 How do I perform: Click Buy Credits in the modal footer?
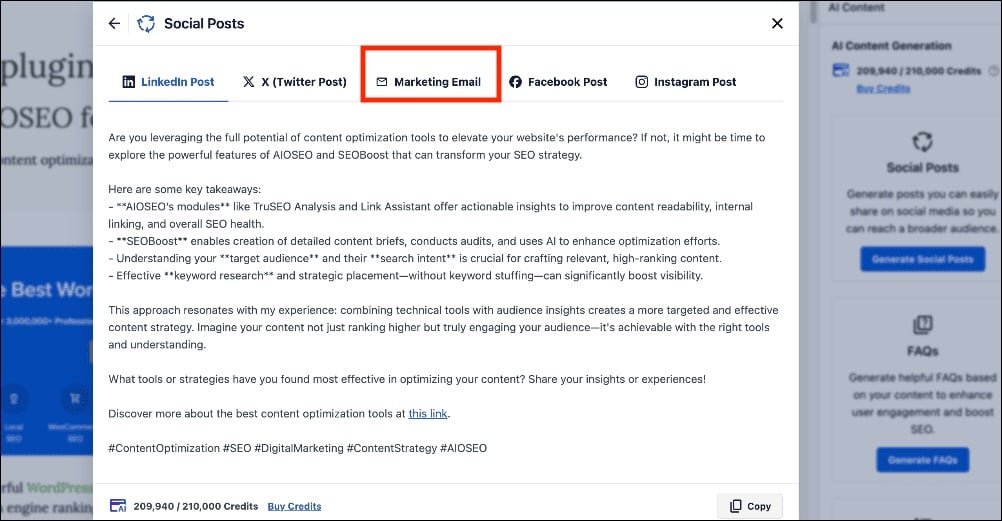pyautogui.click(x=294, y=506)
